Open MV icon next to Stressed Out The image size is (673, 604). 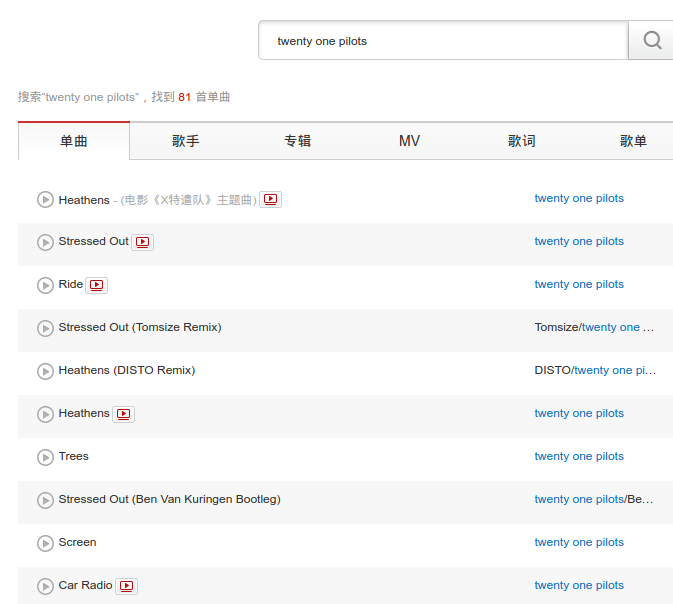coord(142,242)
